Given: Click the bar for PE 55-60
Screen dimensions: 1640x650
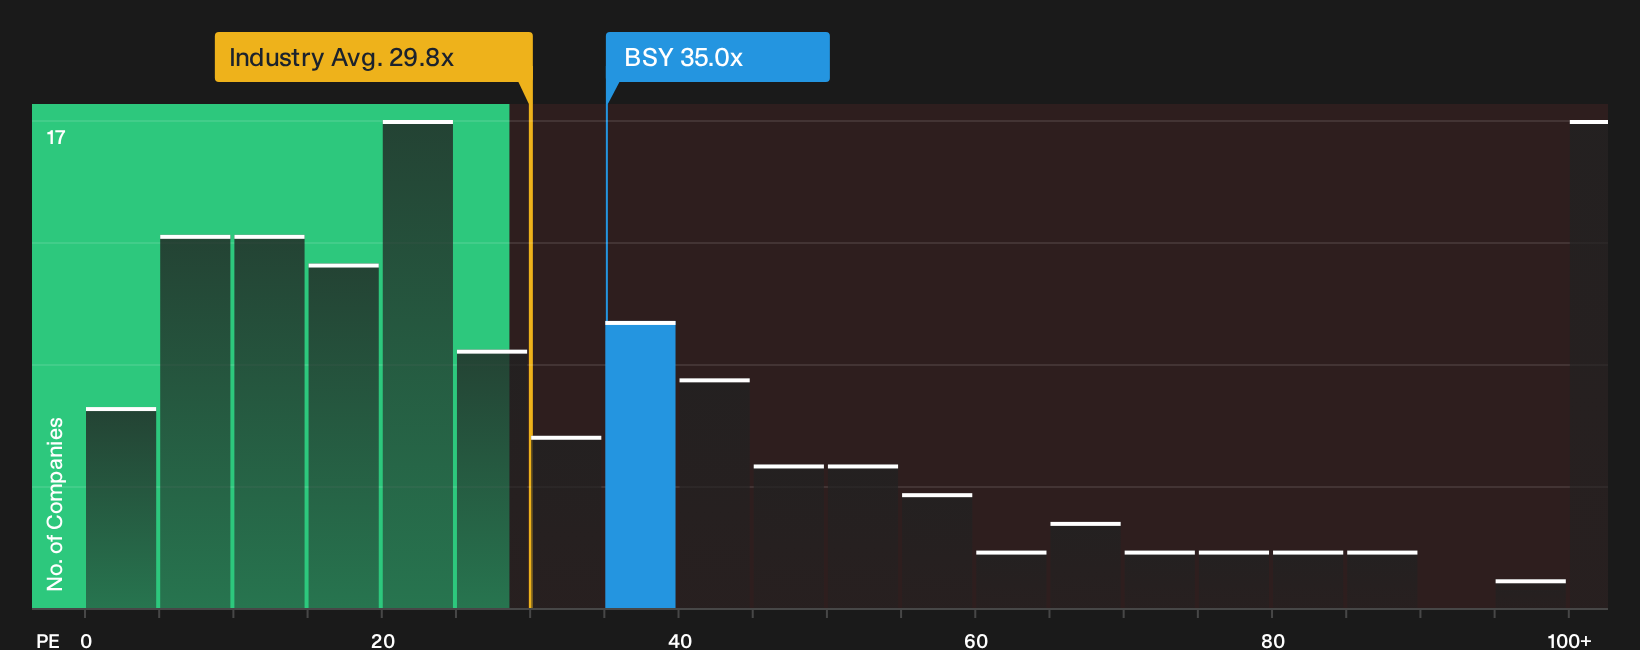Looking at the screenshot, I should (x=937, y=551).
